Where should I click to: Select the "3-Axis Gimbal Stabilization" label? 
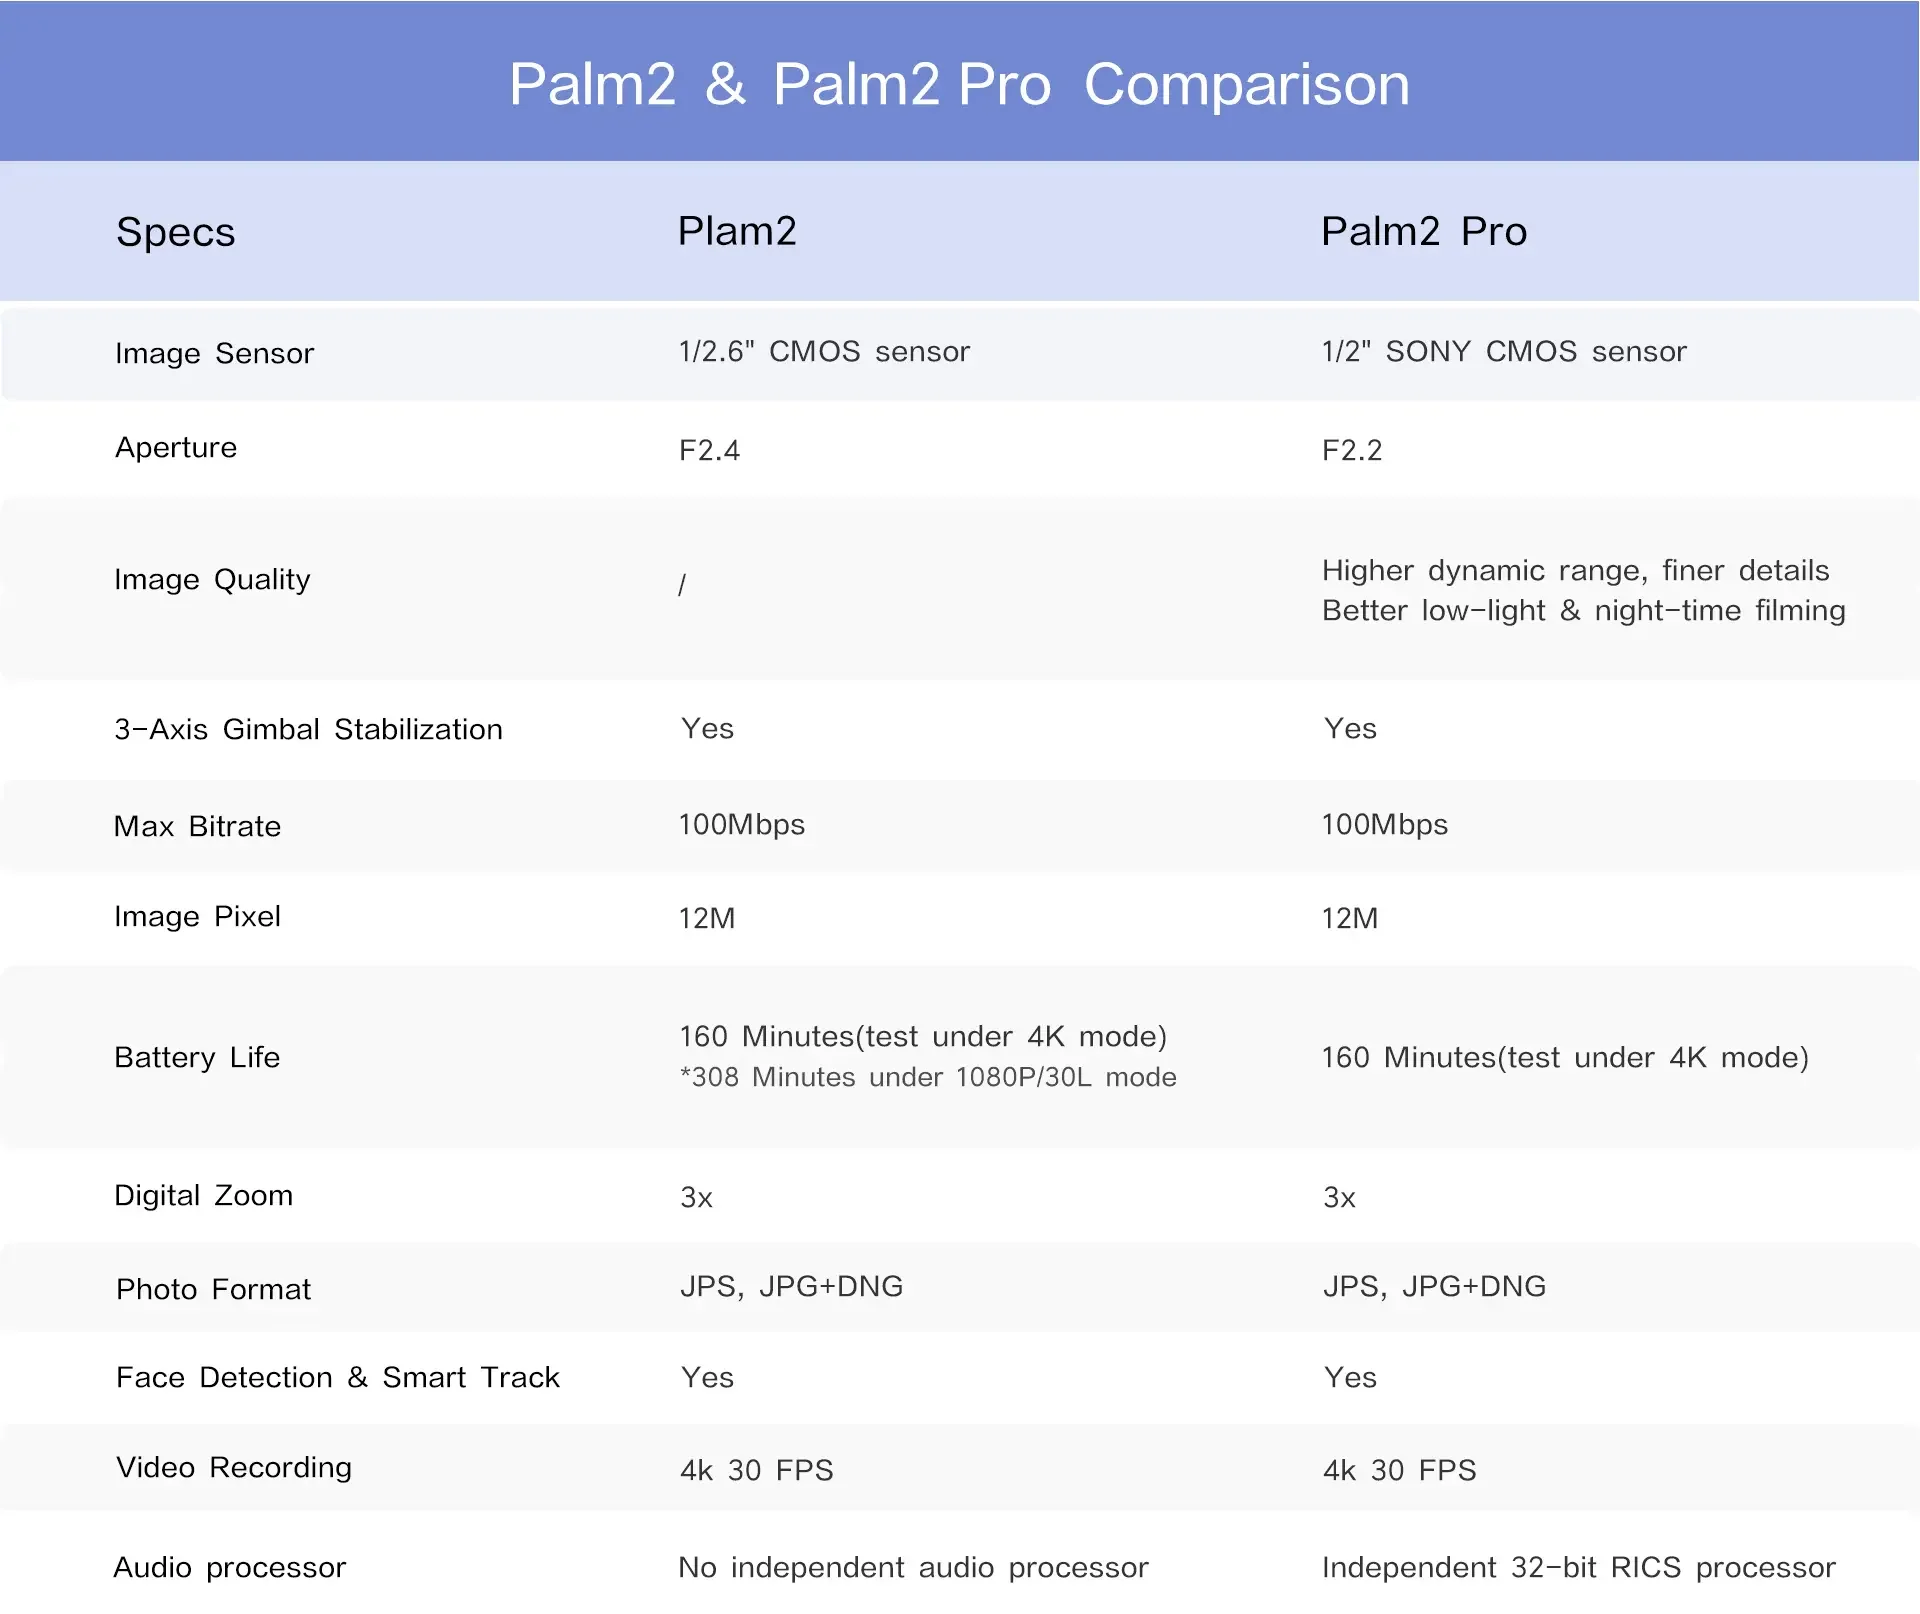tap(308, 729)
